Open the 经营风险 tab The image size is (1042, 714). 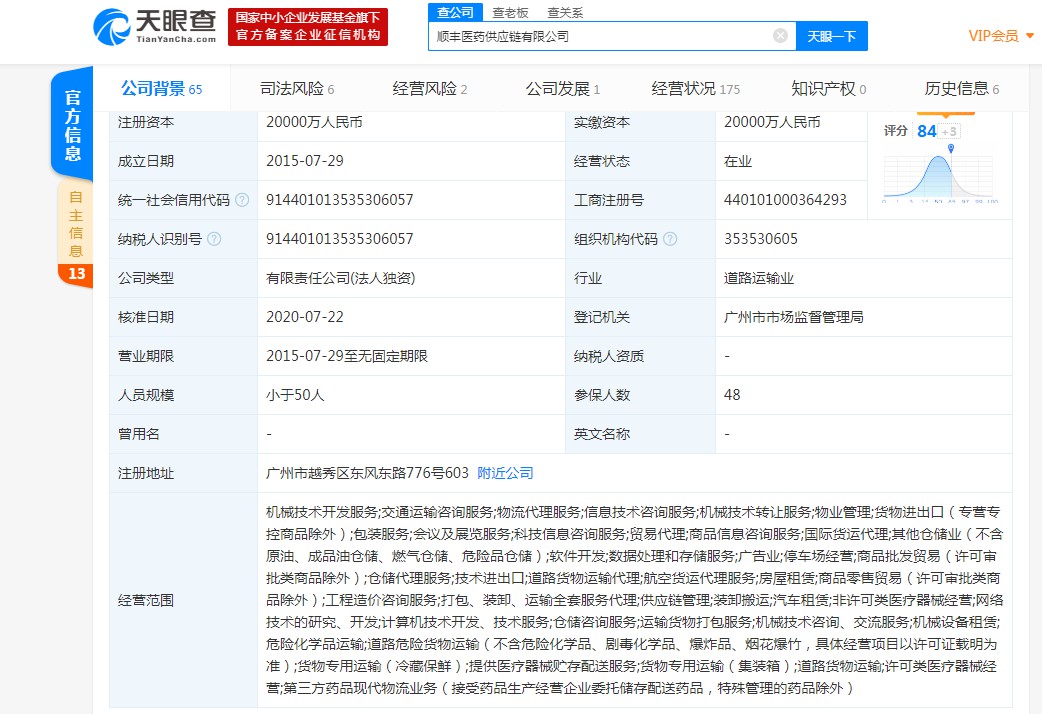(x=430, y=88)
